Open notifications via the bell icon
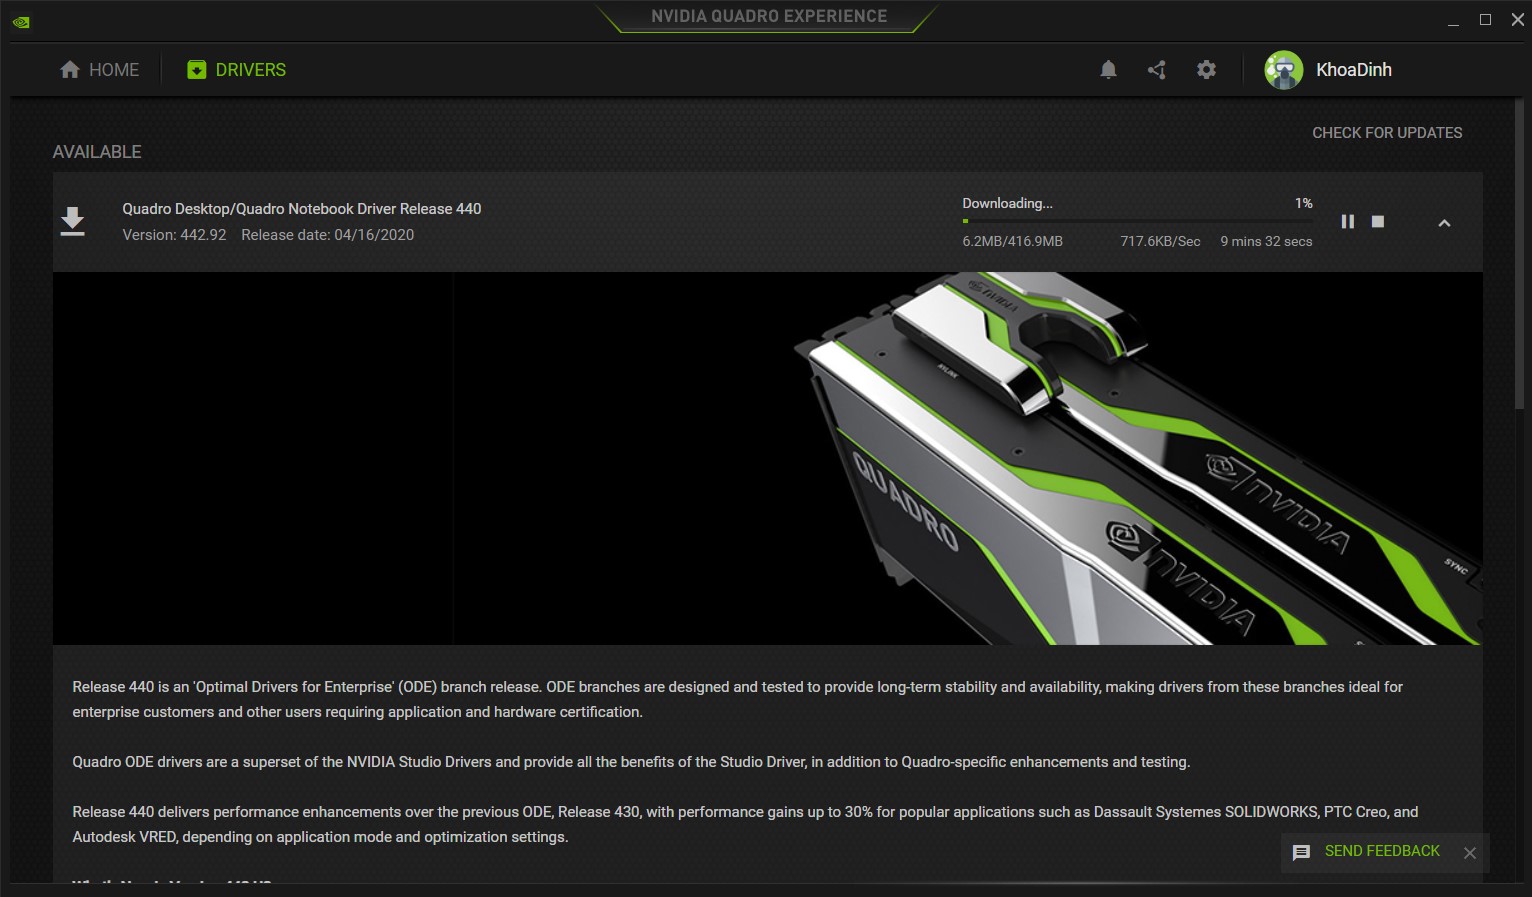The image size is (1532, 897). pyautogui.click(x=1108, y=69)
